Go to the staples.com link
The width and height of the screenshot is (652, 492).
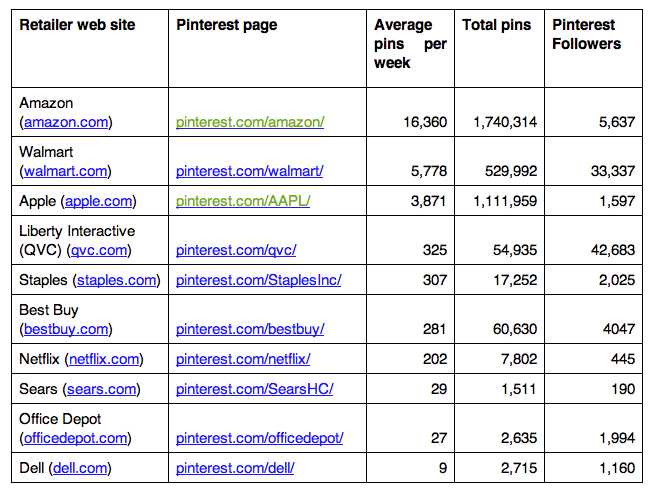[116, 280]
